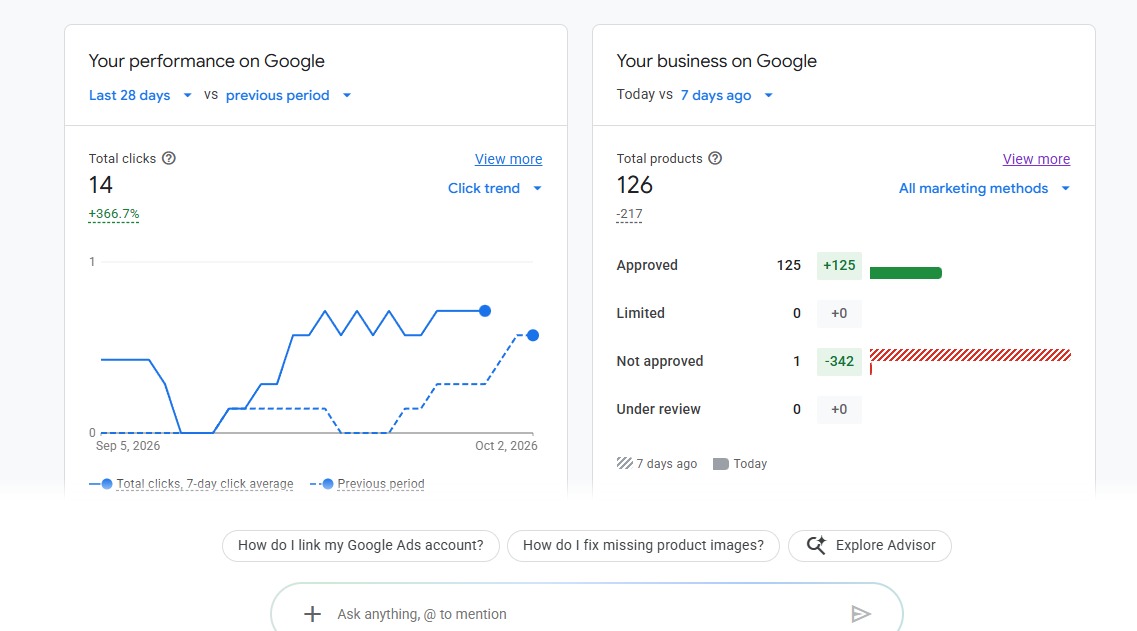Click the 'Your business on Google' heading
This screenshot has width=1137, height=631.
tap(716, 61)
